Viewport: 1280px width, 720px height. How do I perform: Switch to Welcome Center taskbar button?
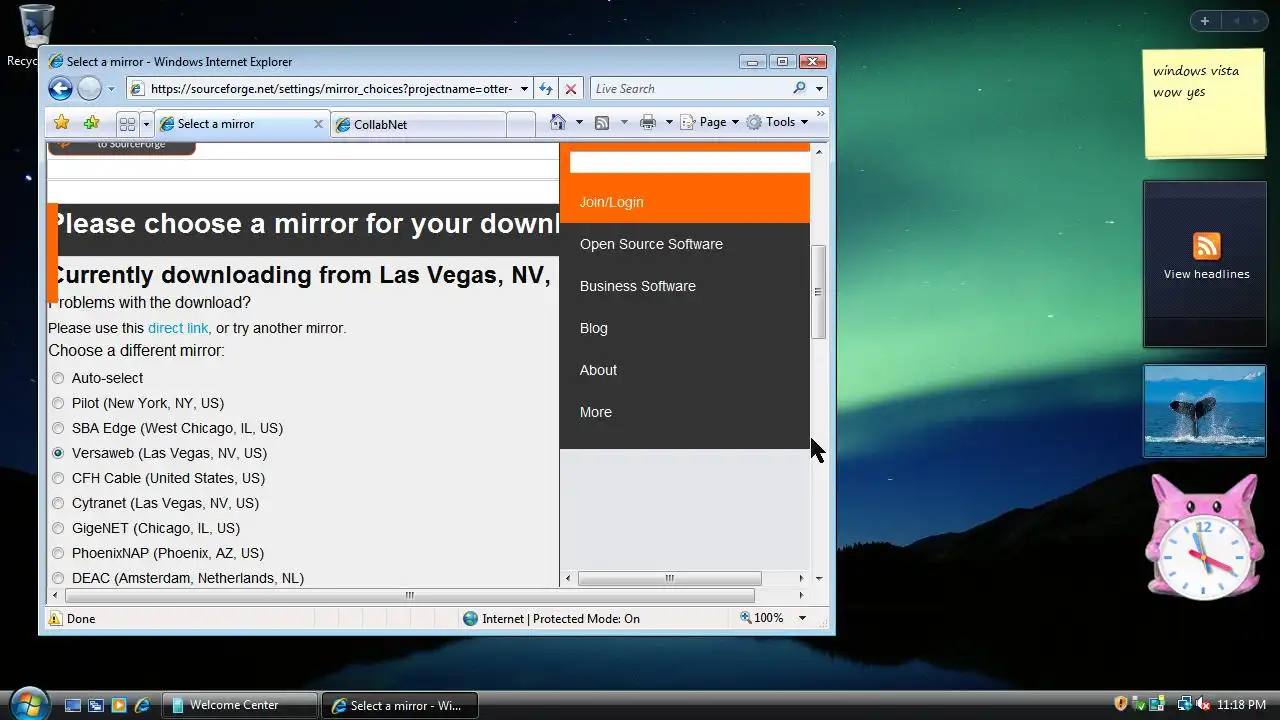(240, 705)
